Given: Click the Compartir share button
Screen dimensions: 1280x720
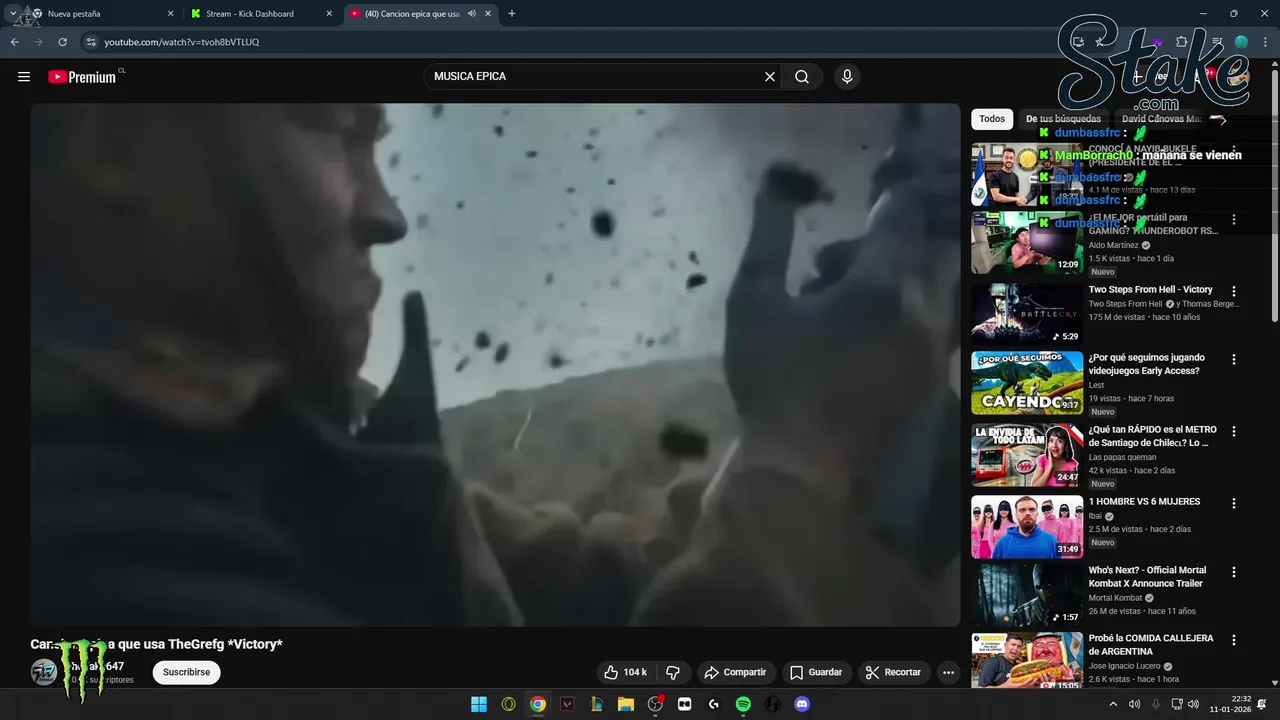Looking at the screenshot, I should (735, 673).
